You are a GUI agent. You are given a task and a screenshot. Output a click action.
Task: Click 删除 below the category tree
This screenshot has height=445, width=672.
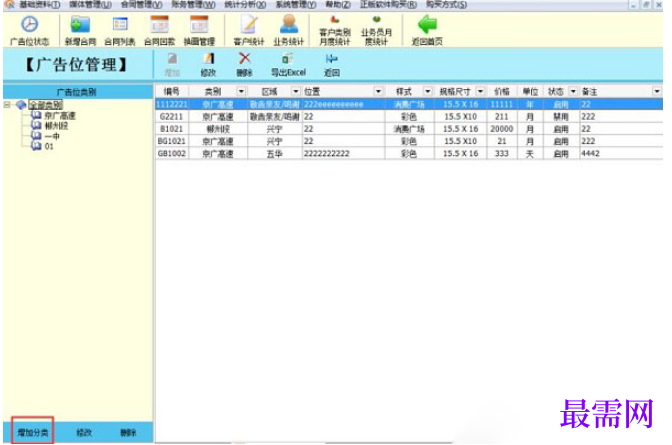pos(128,433)
